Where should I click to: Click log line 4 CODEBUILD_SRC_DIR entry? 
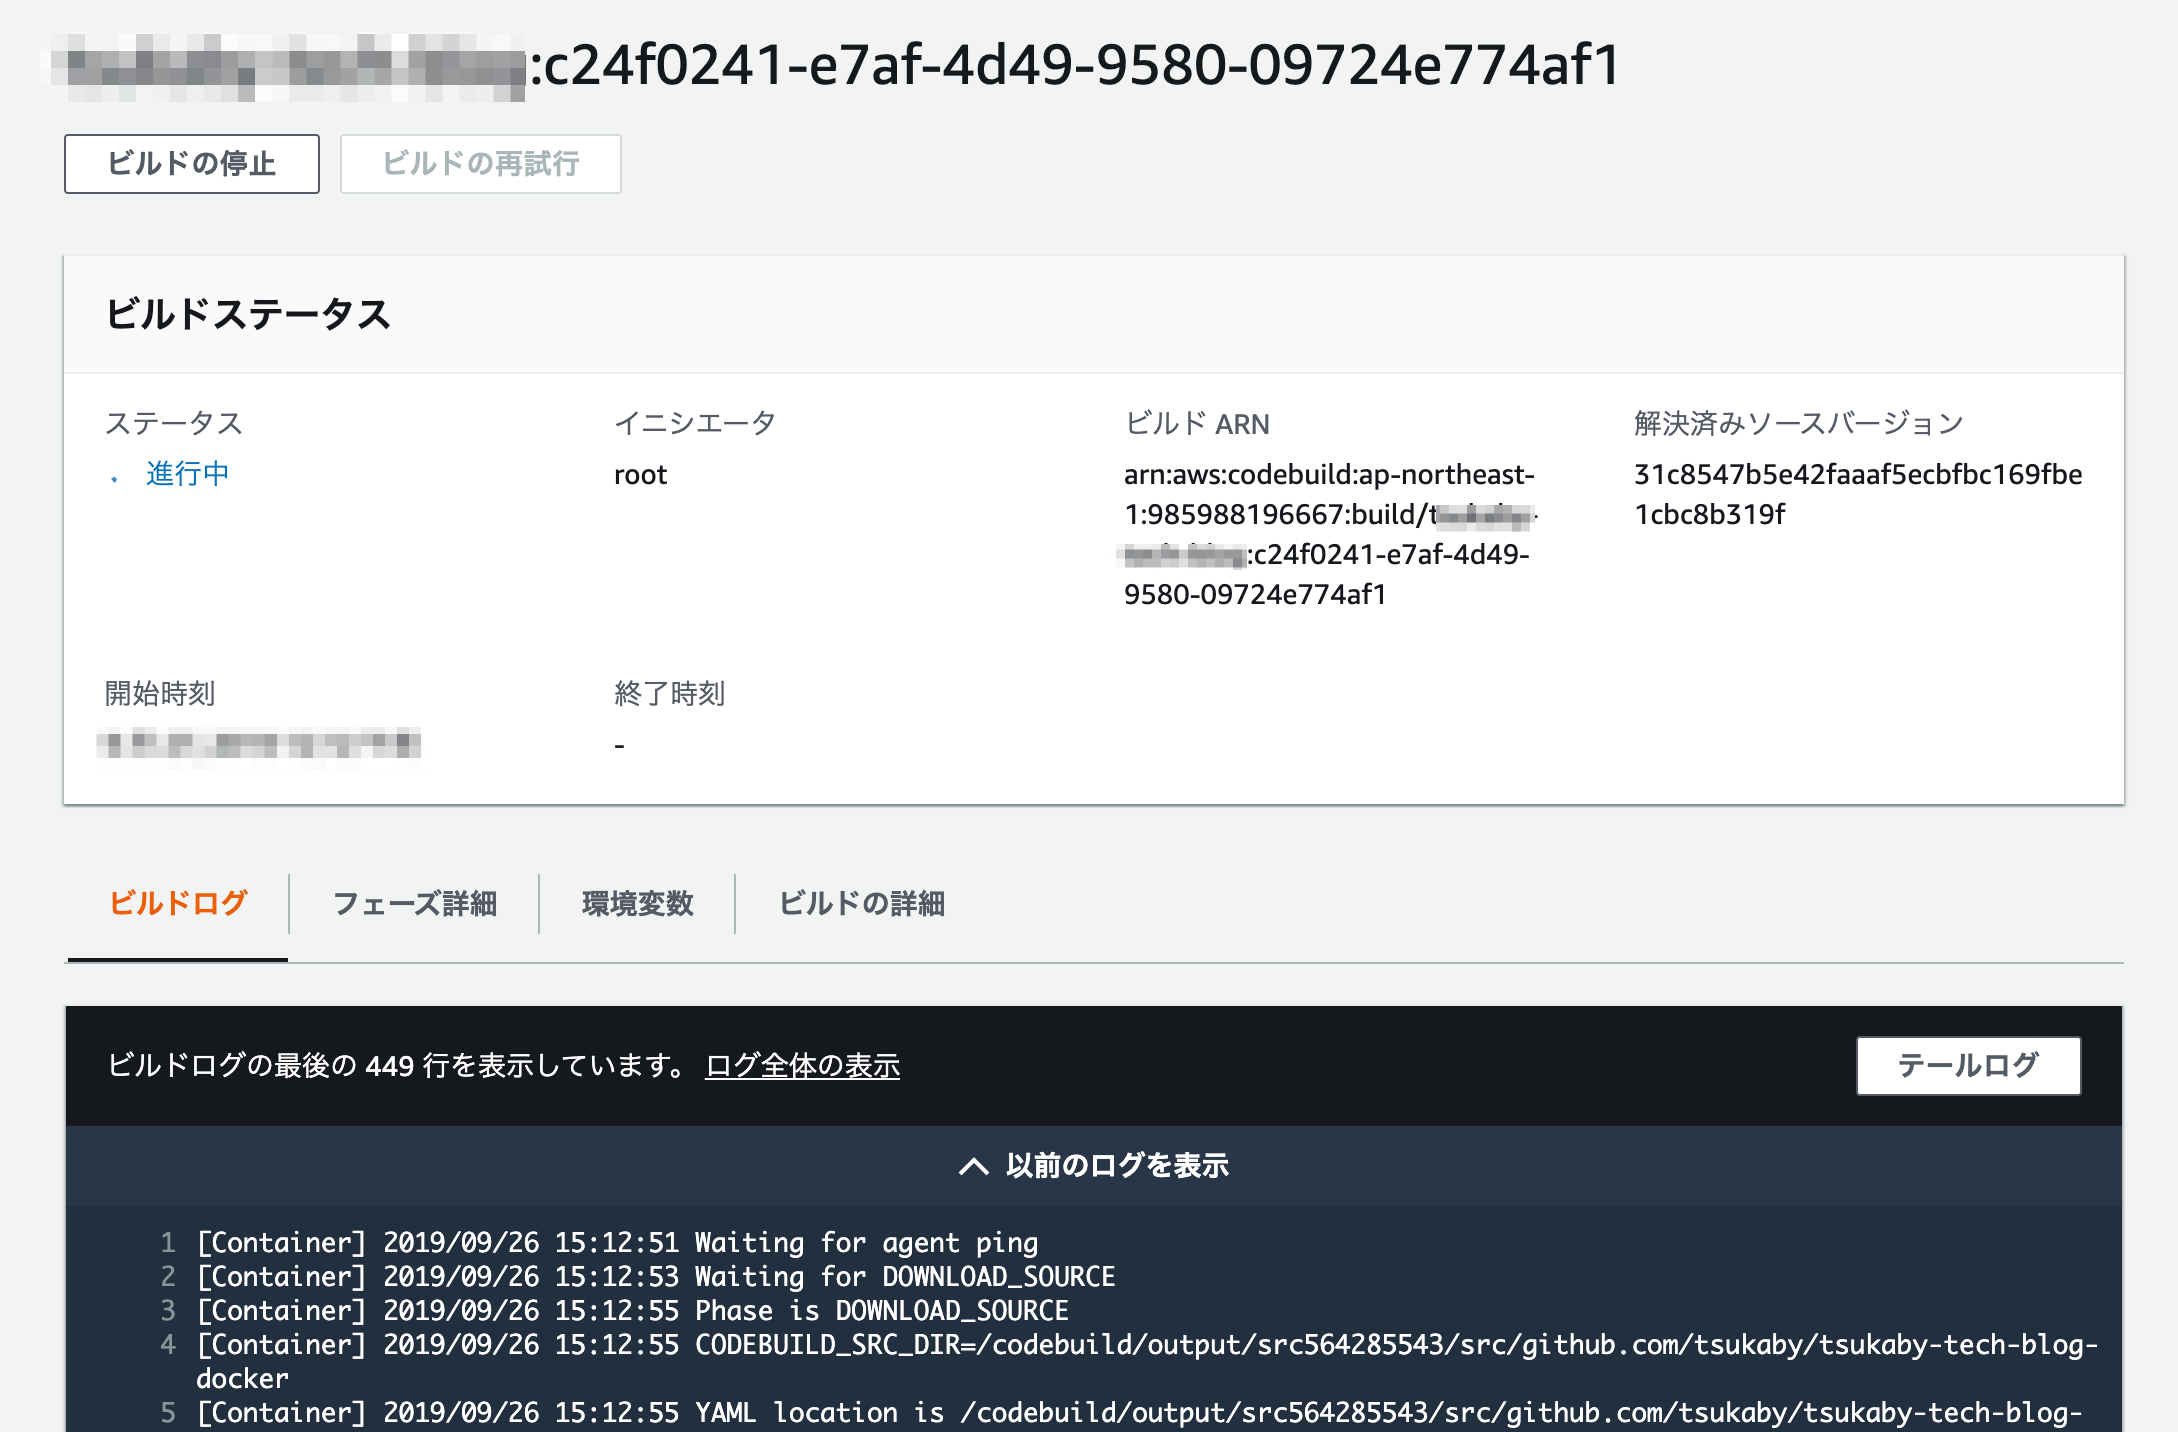[x=1145, y=1345]
